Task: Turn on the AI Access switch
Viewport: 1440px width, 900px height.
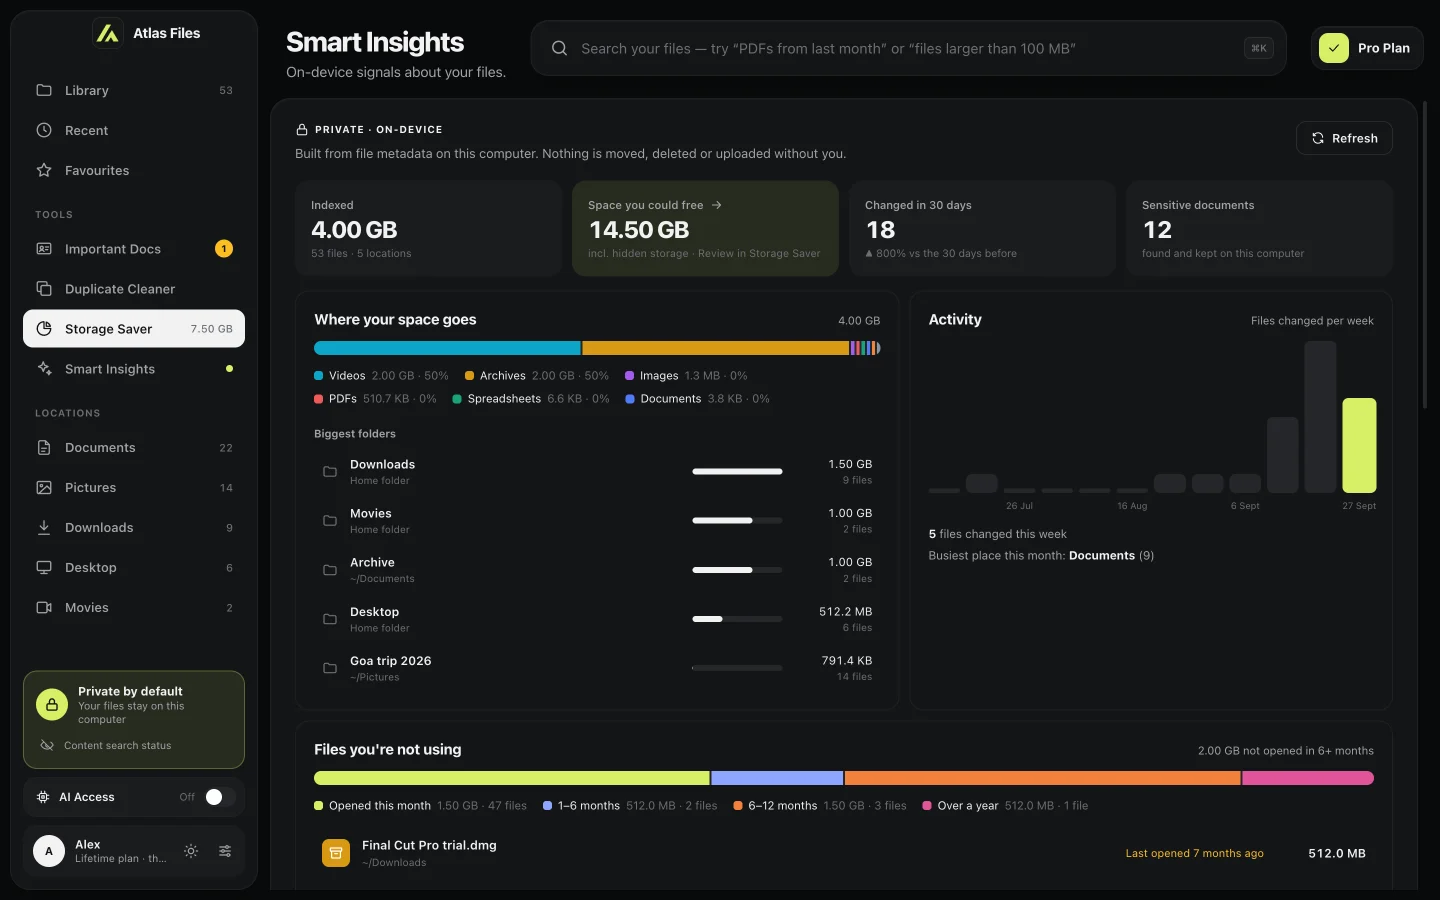Action: [x=220, y=797]
